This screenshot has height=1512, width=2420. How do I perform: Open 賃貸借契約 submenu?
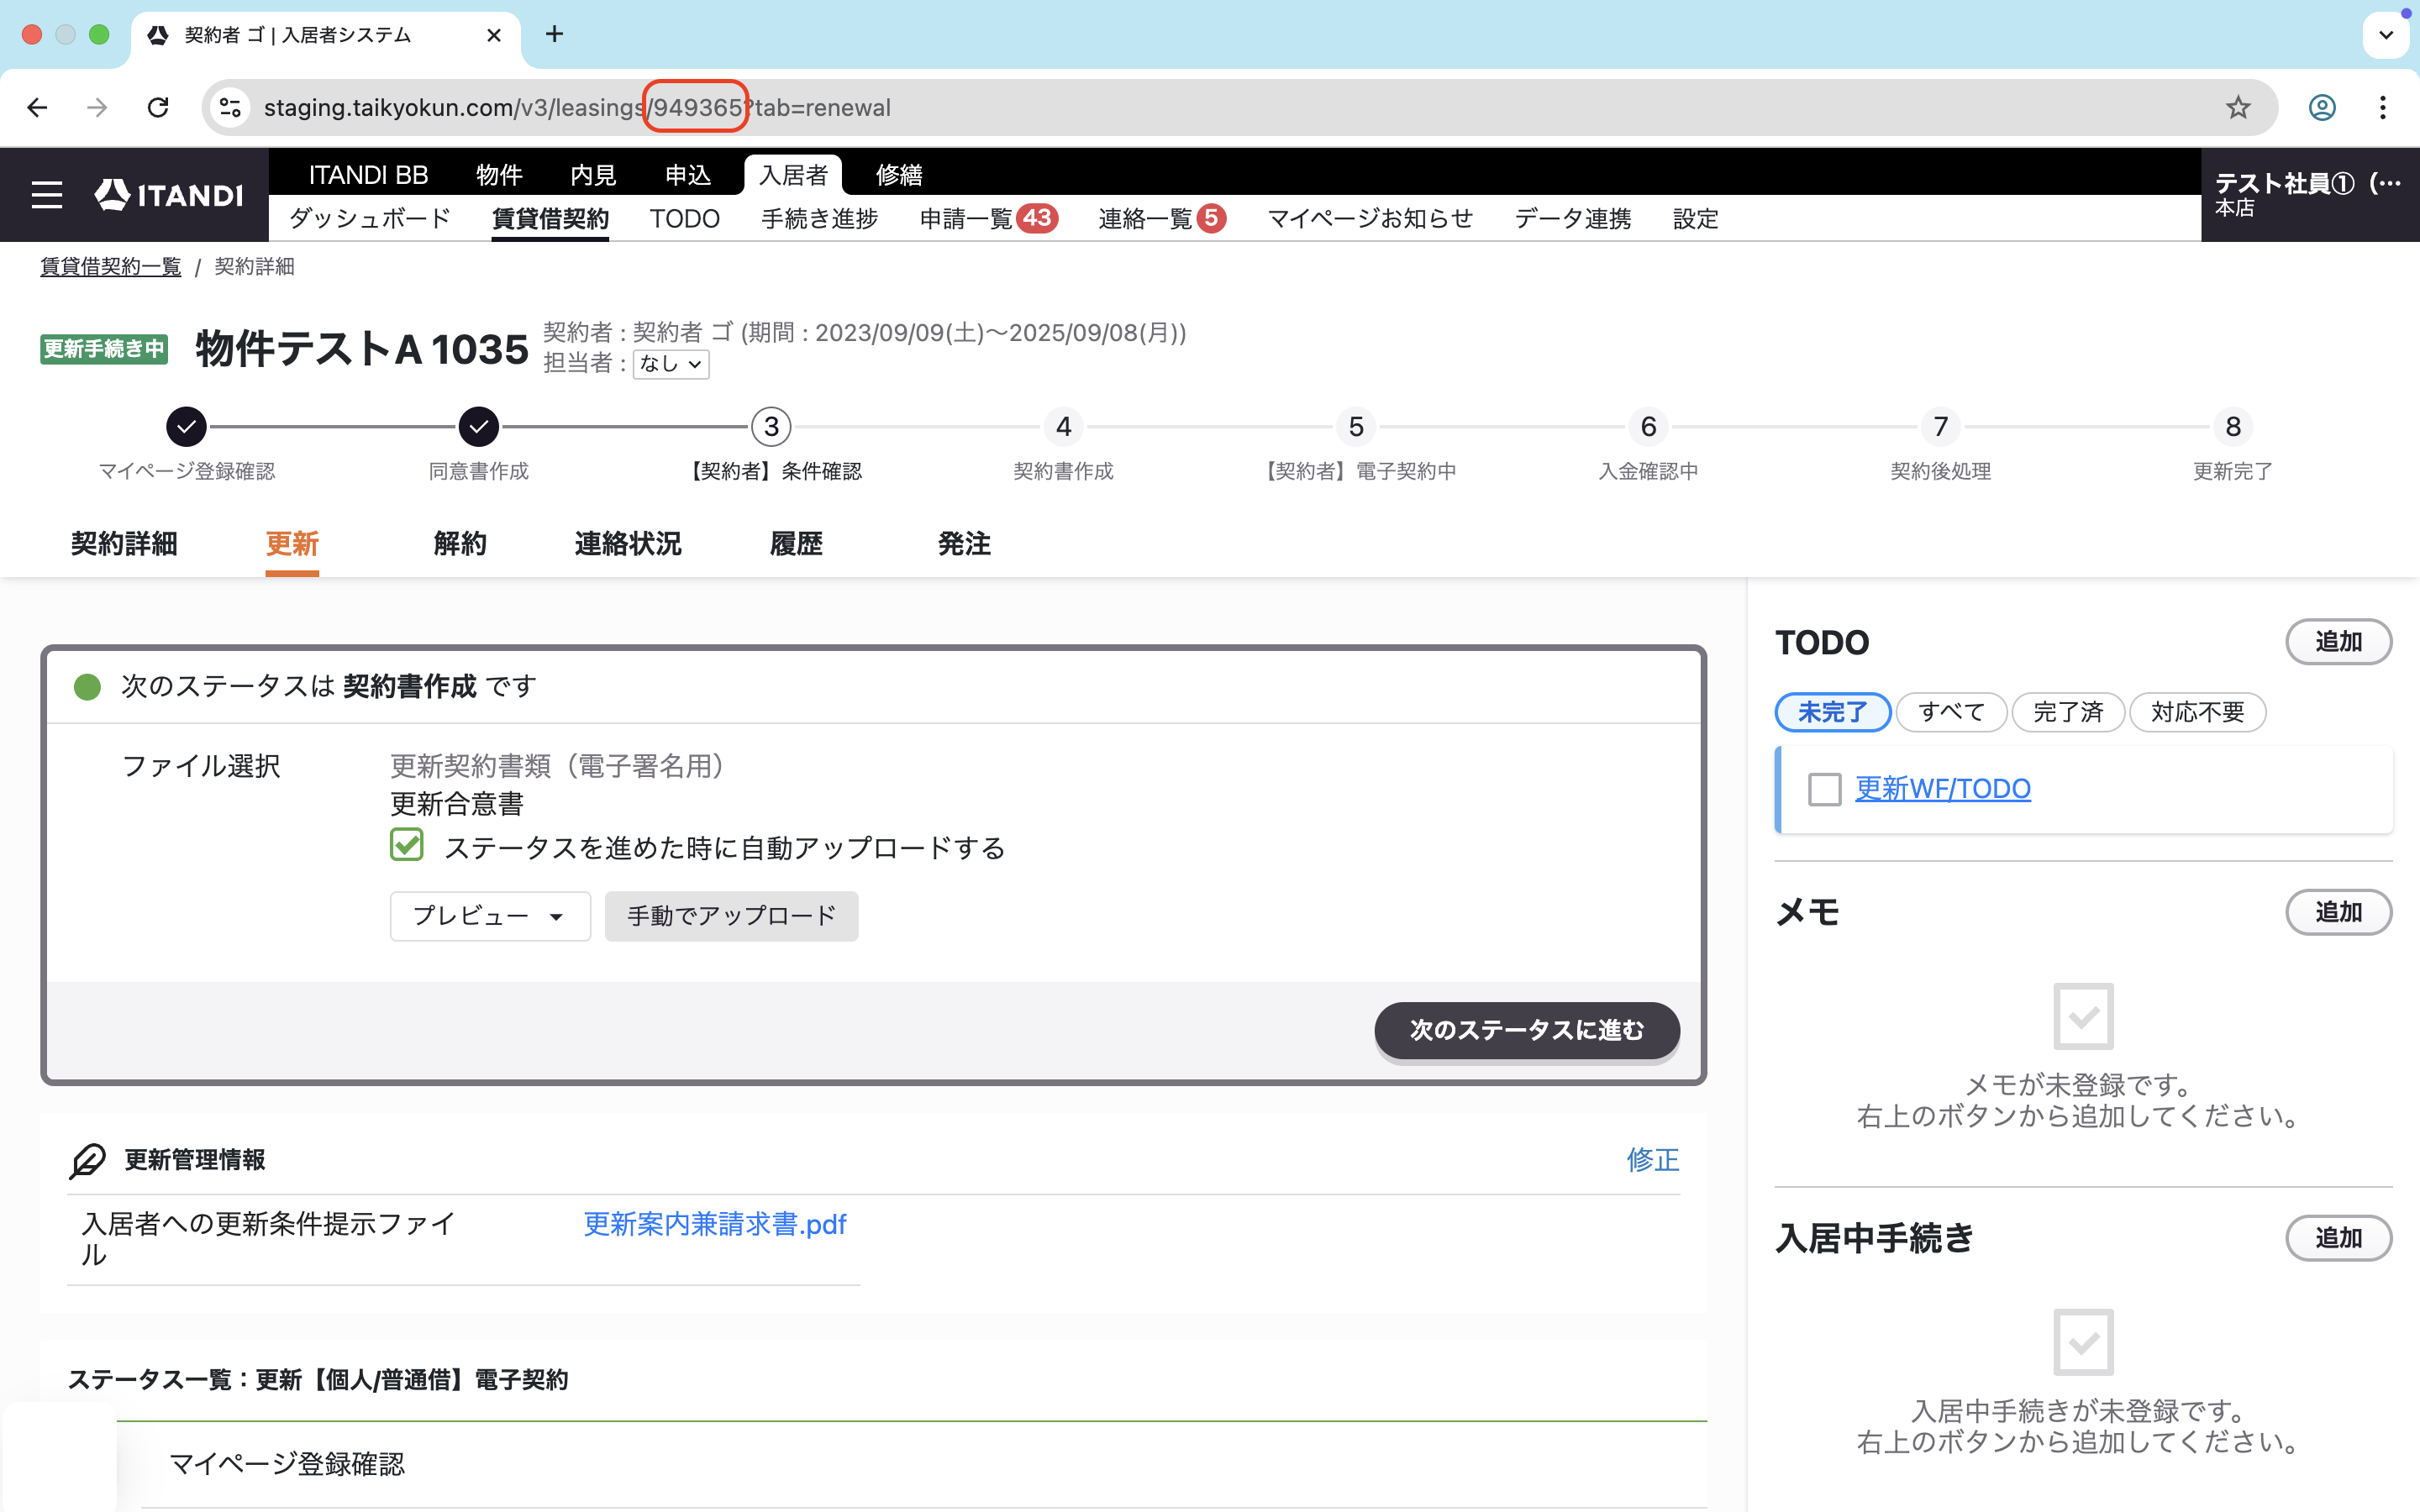point(550,219)
